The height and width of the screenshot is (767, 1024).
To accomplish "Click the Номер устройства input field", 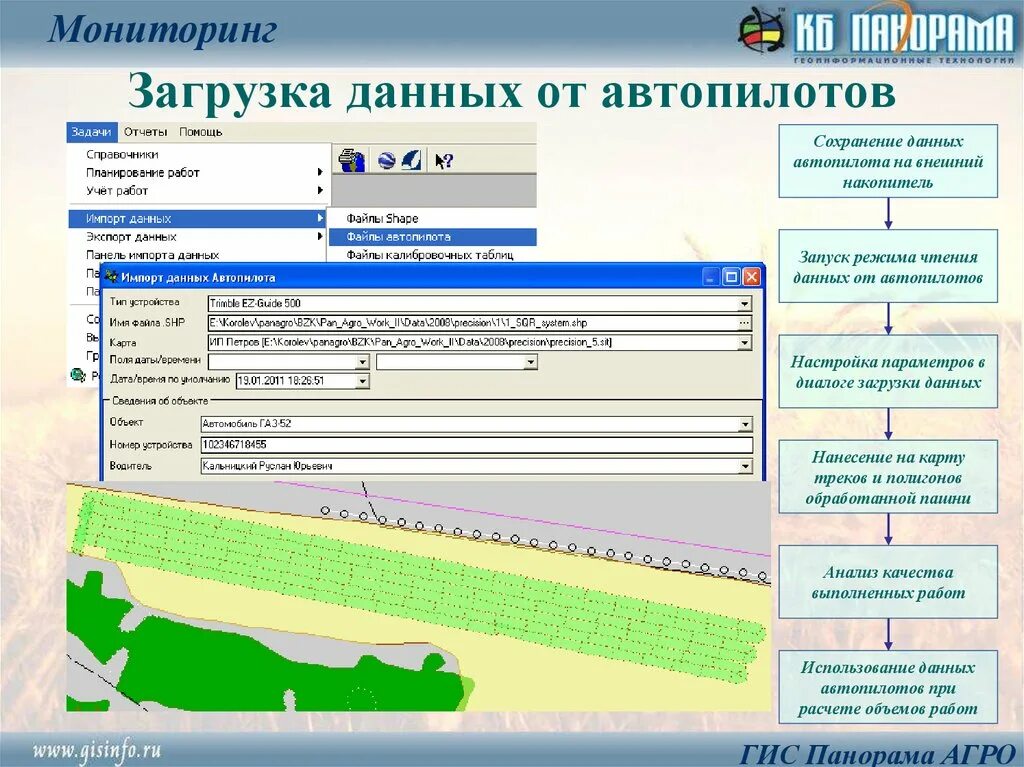I will [477, 445].
